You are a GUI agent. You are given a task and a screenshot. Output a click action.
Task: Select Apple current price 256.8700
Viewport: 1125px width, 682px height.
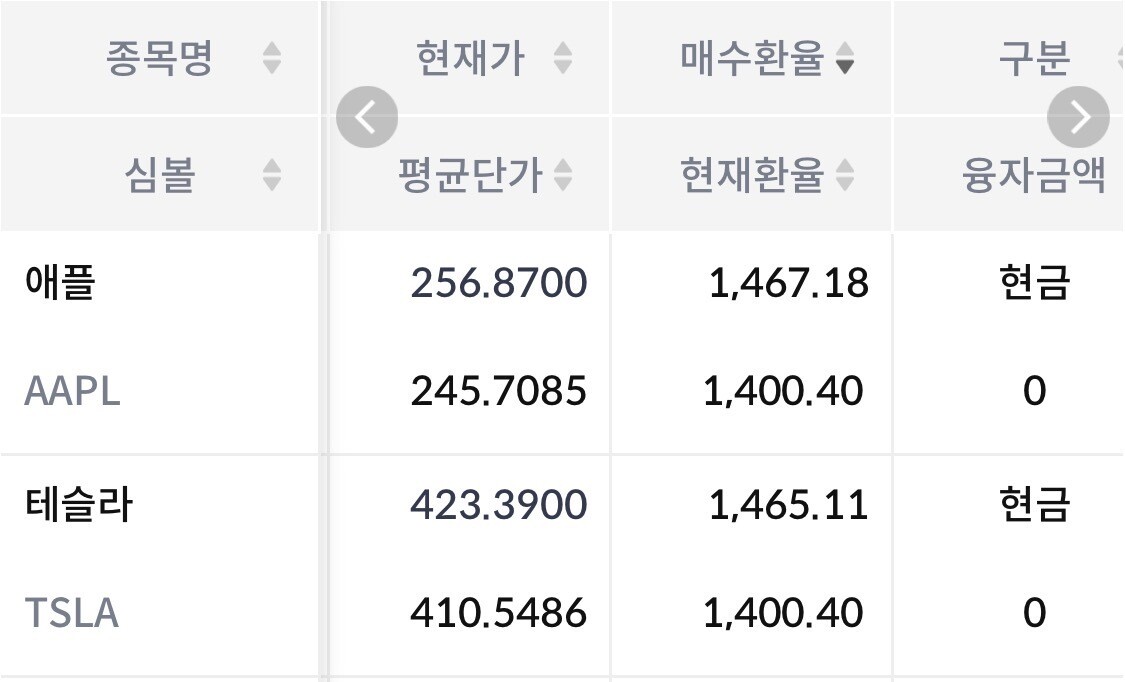(498, 283)
